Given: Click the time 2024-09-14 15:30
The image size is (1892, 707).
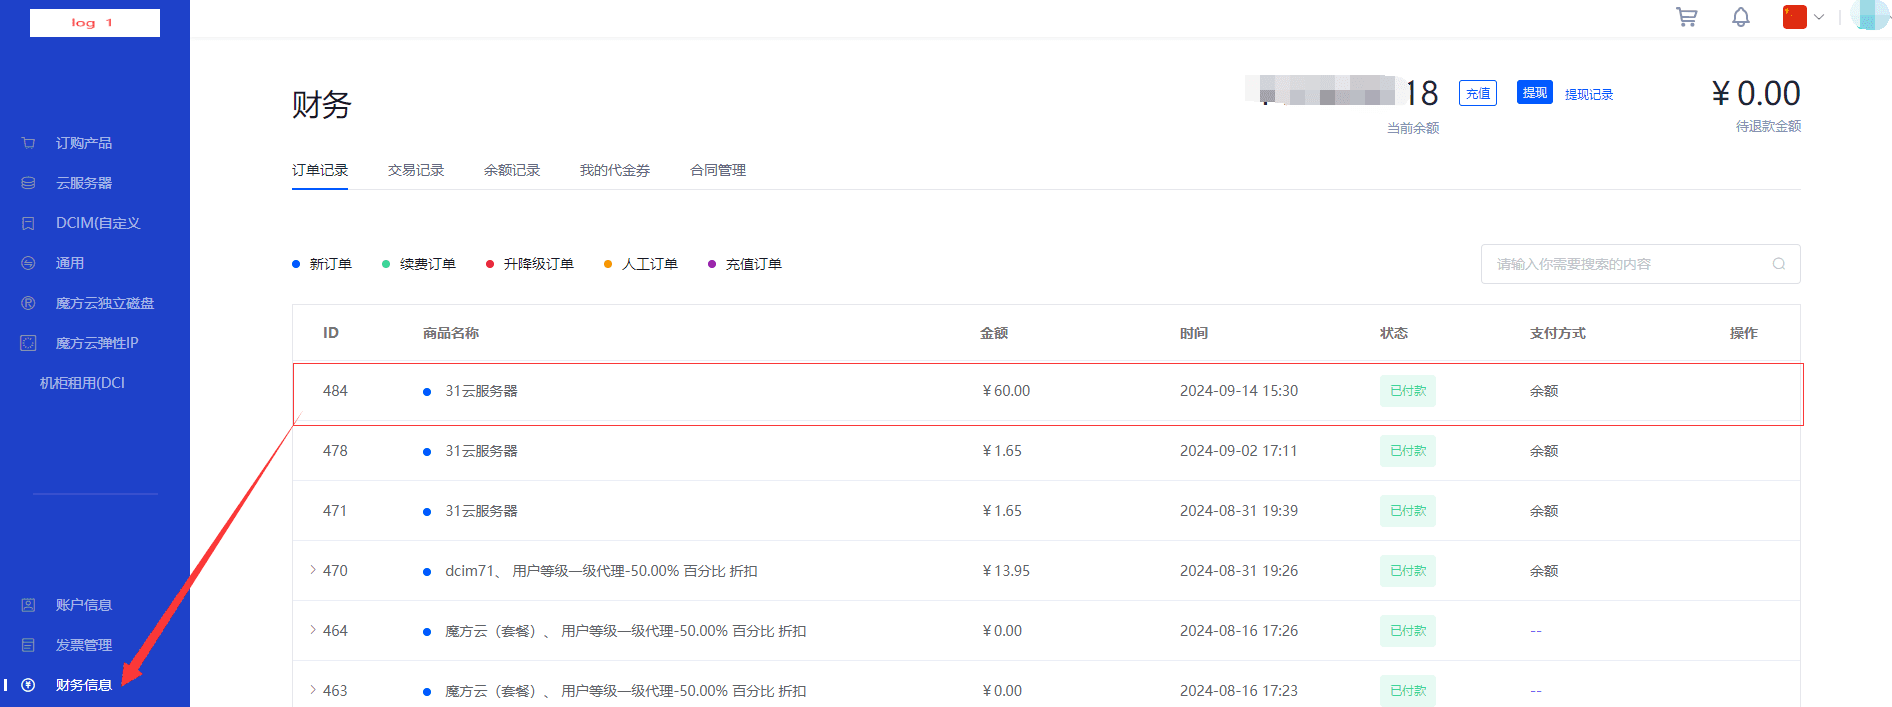Looking at the screenshot, I should (1239, 391).
